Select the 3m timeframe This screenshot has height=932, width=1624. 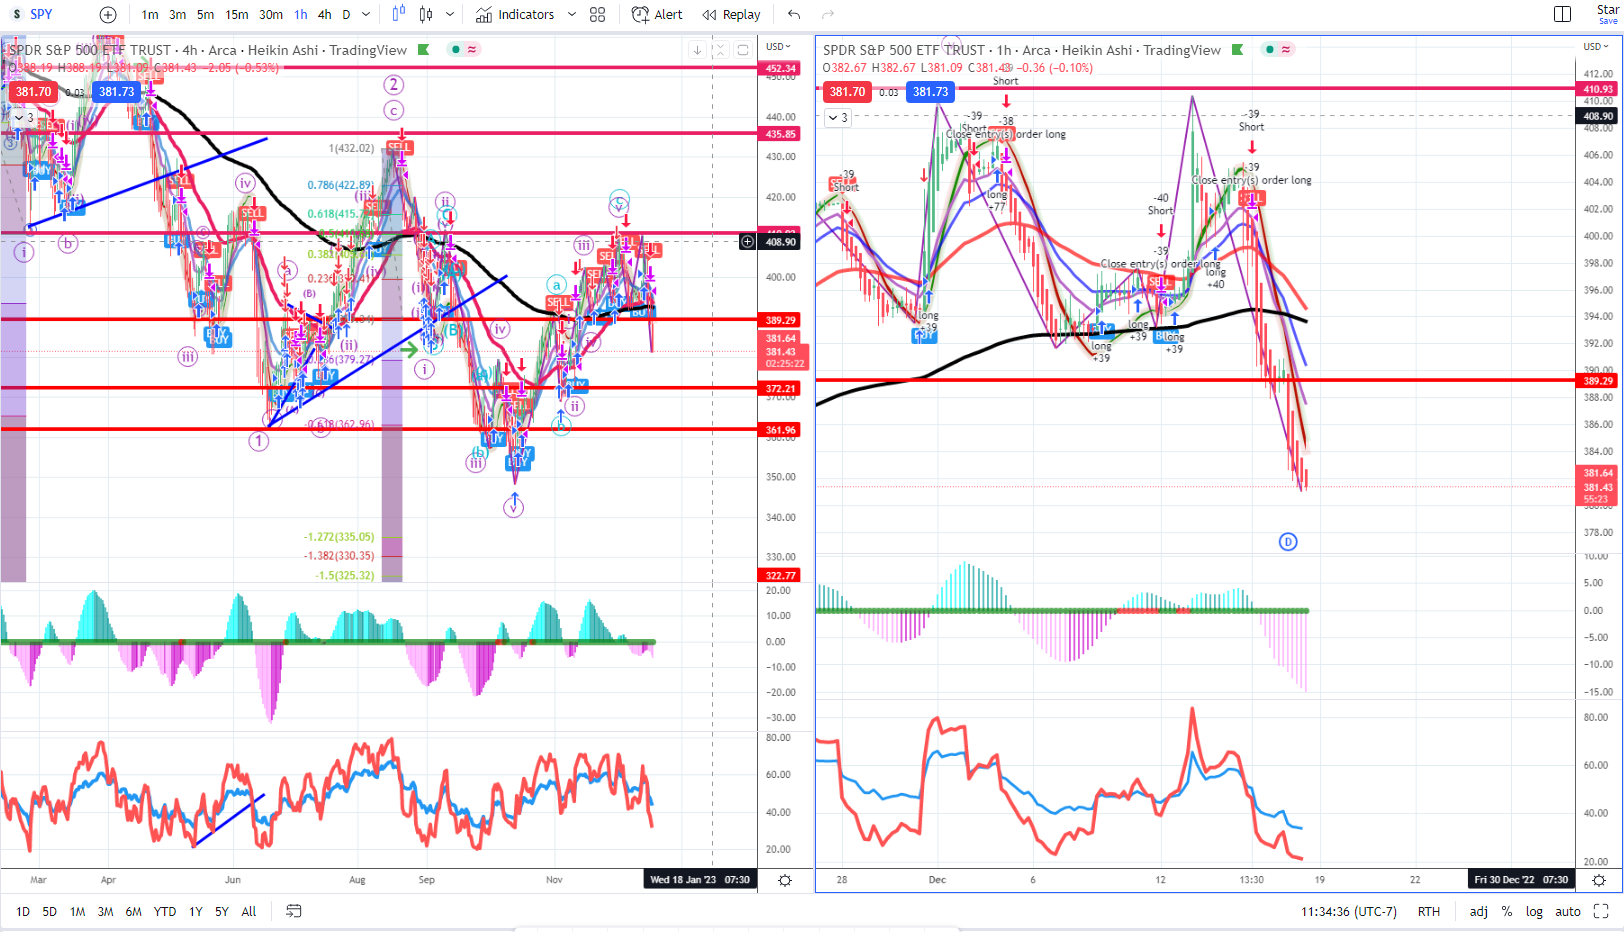click(x=178, y=14)
